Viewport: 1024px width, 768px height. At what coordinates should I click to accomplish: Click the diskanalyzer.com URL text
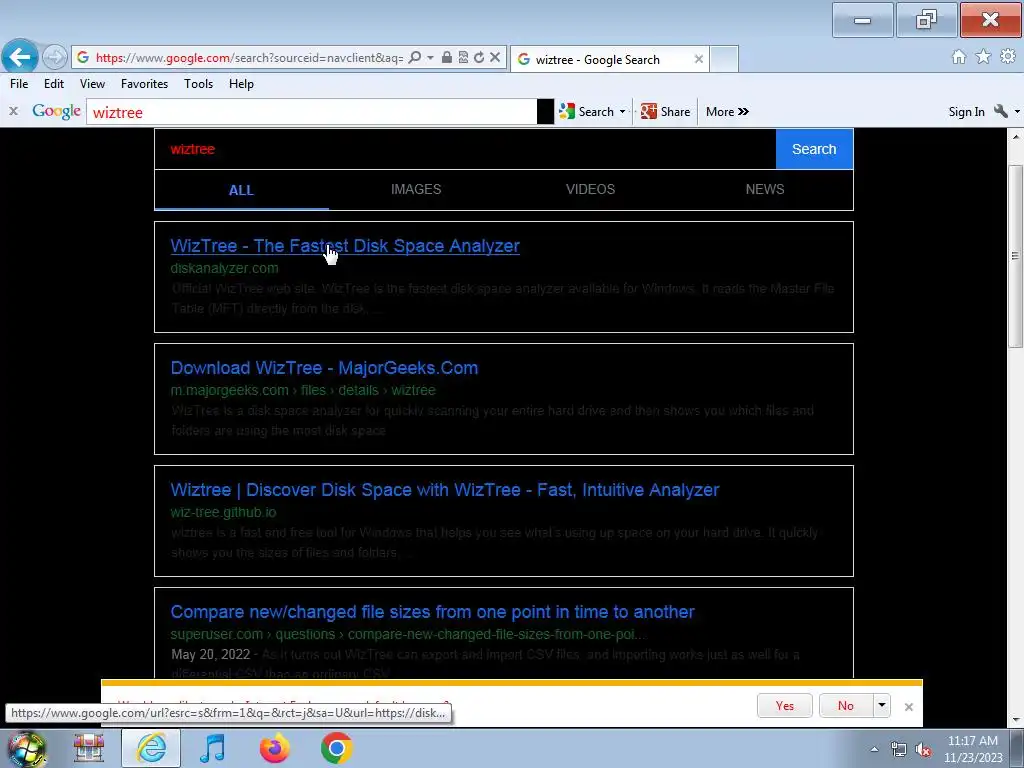click(x=224, y=268)
